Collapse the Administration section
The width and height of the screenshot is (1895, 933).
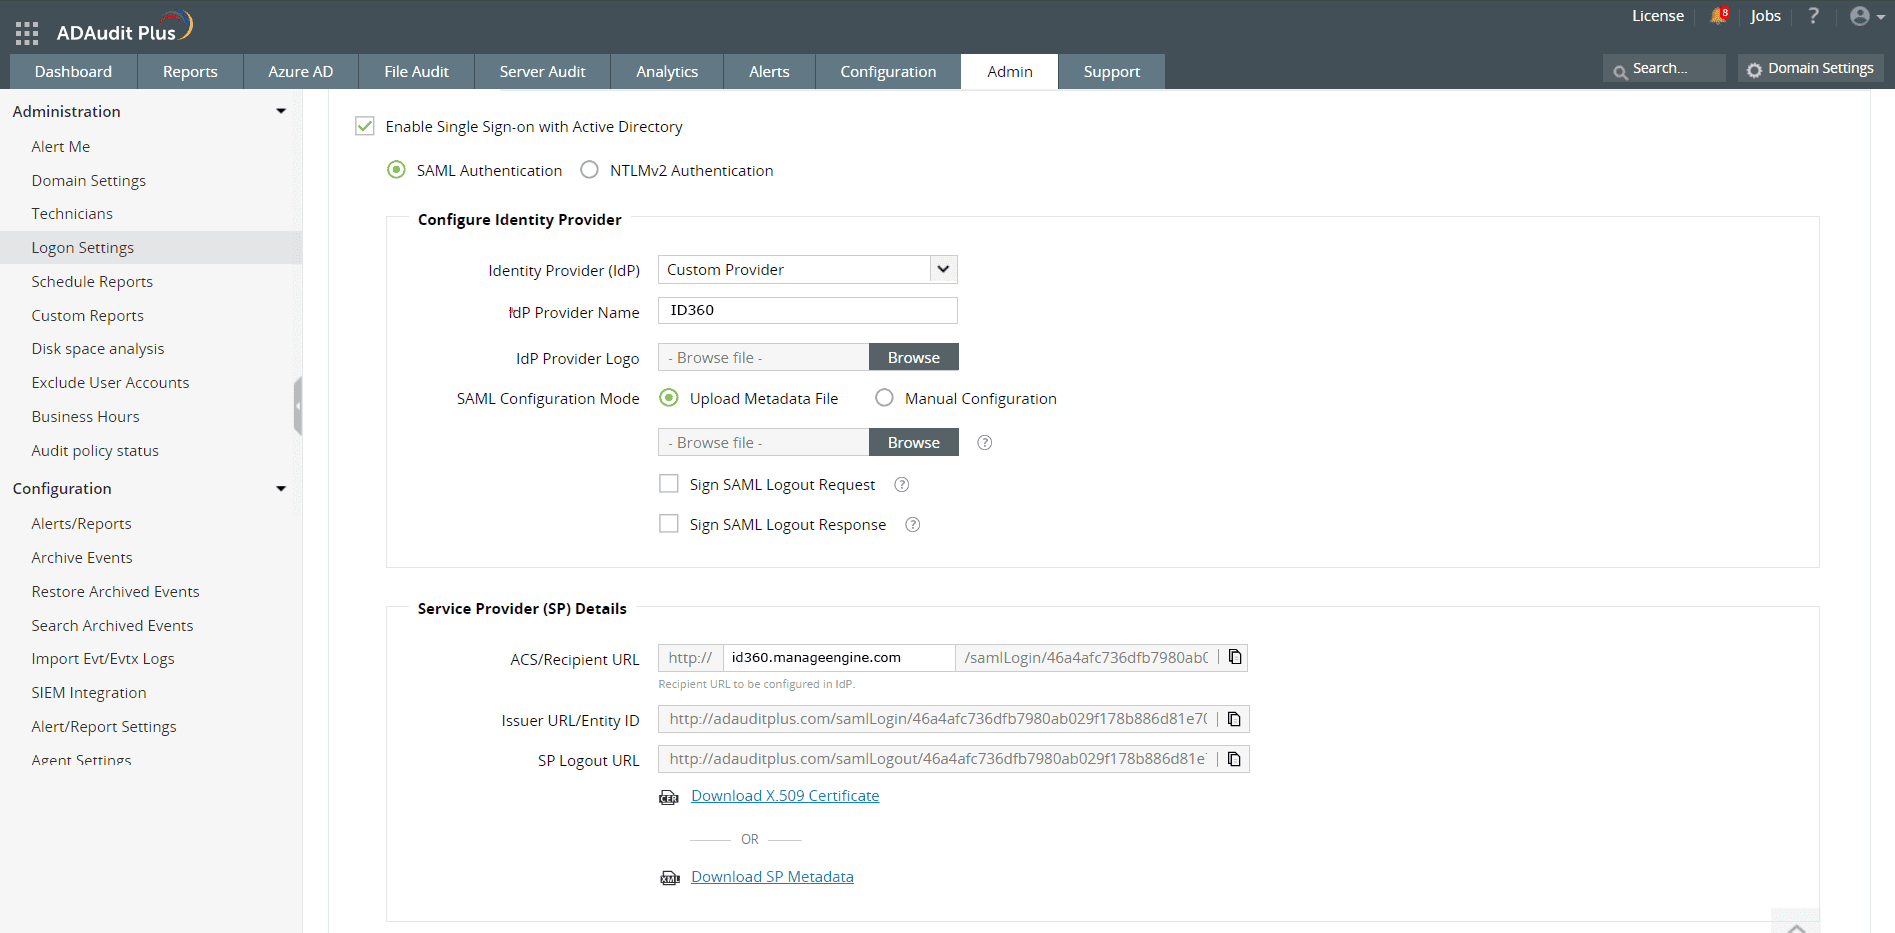click(x=281, y=111)
